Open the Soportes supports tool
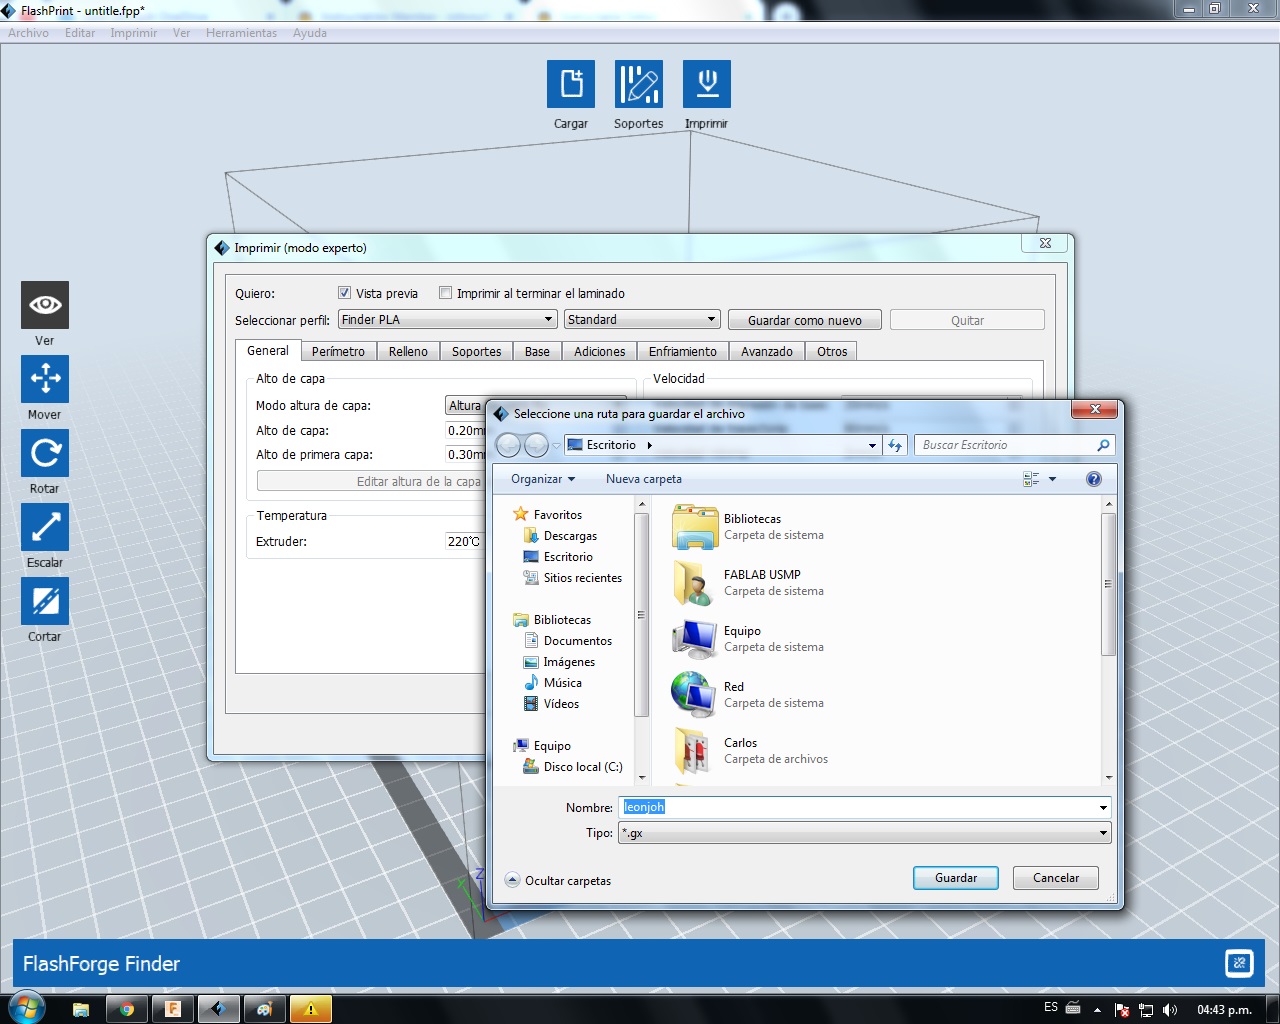Viewport: 1280px width, 1024px height. (x=639, y=84)
